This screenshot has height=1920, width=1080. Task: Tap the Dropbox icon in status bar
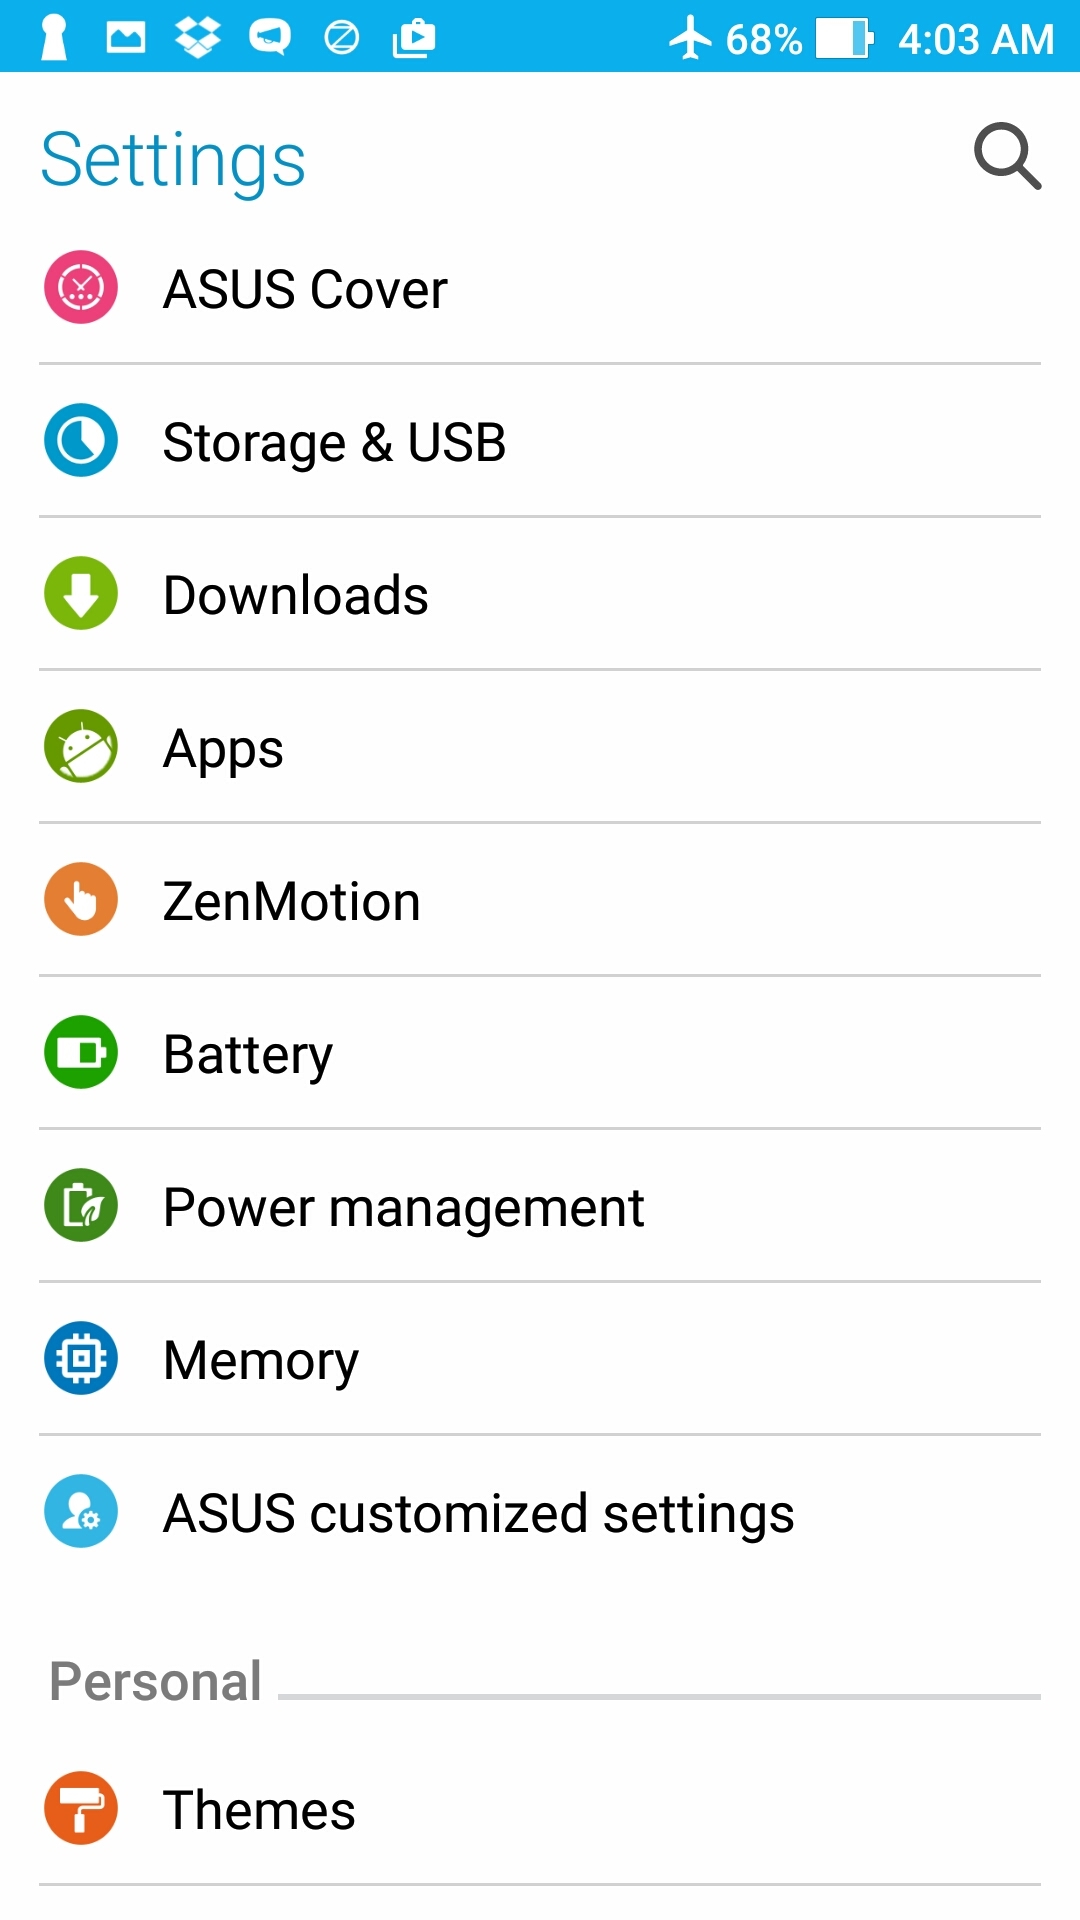[x=198, y=38]
